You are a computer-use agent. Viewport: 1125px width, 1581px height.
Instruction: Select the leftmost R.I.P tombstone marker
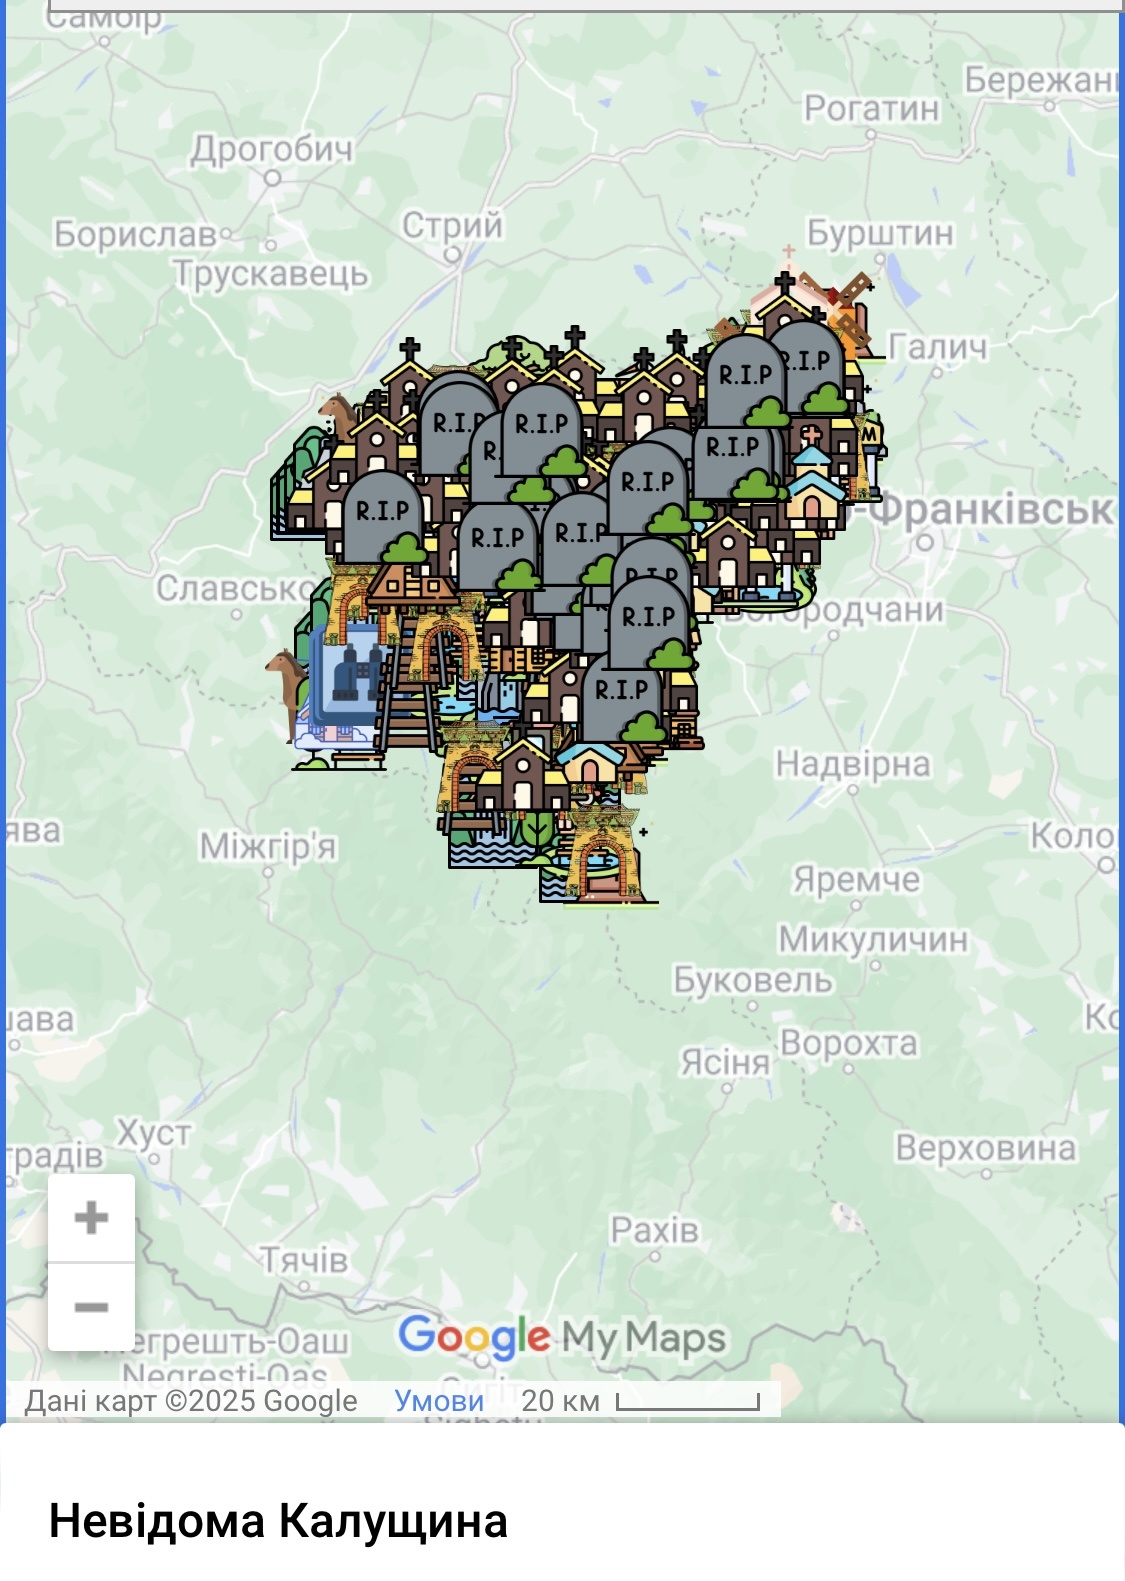pos(383,518)
